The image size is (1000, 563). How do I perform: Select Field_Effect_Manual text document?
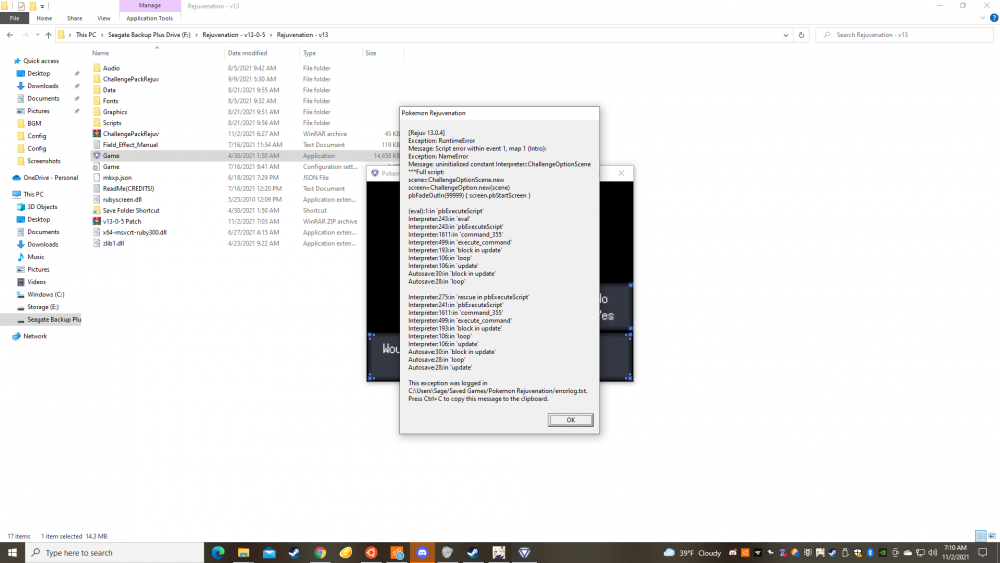[x=130, y=145]
